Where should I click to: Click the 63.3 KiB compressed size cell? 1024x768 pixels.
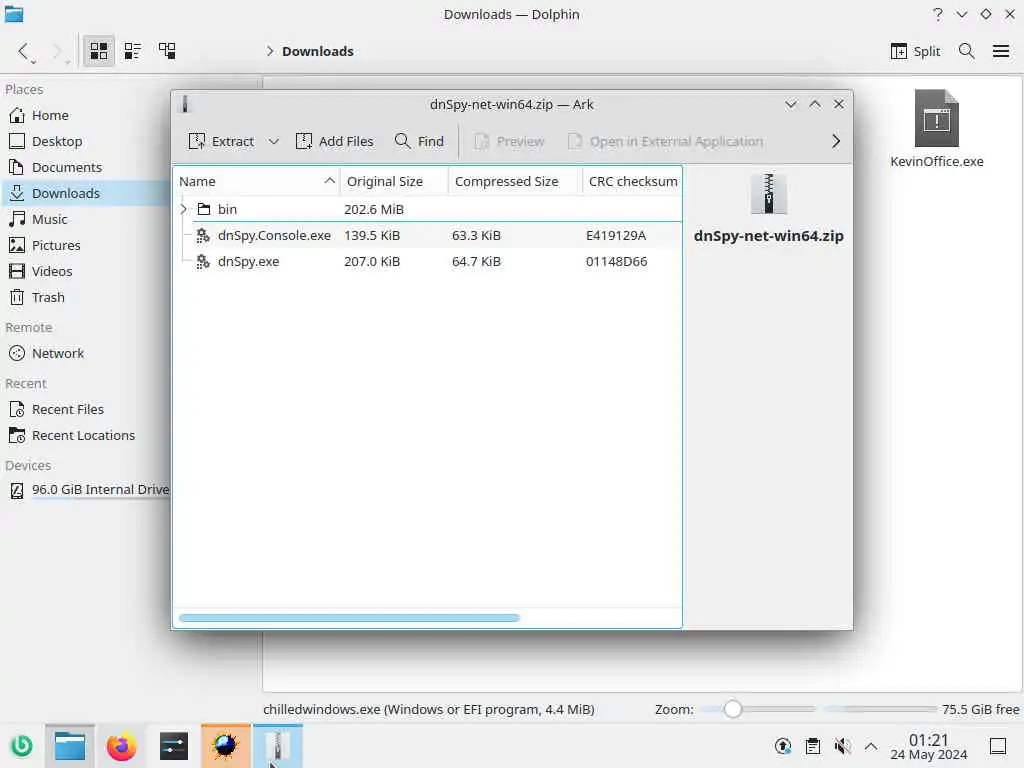pos(476,235)
